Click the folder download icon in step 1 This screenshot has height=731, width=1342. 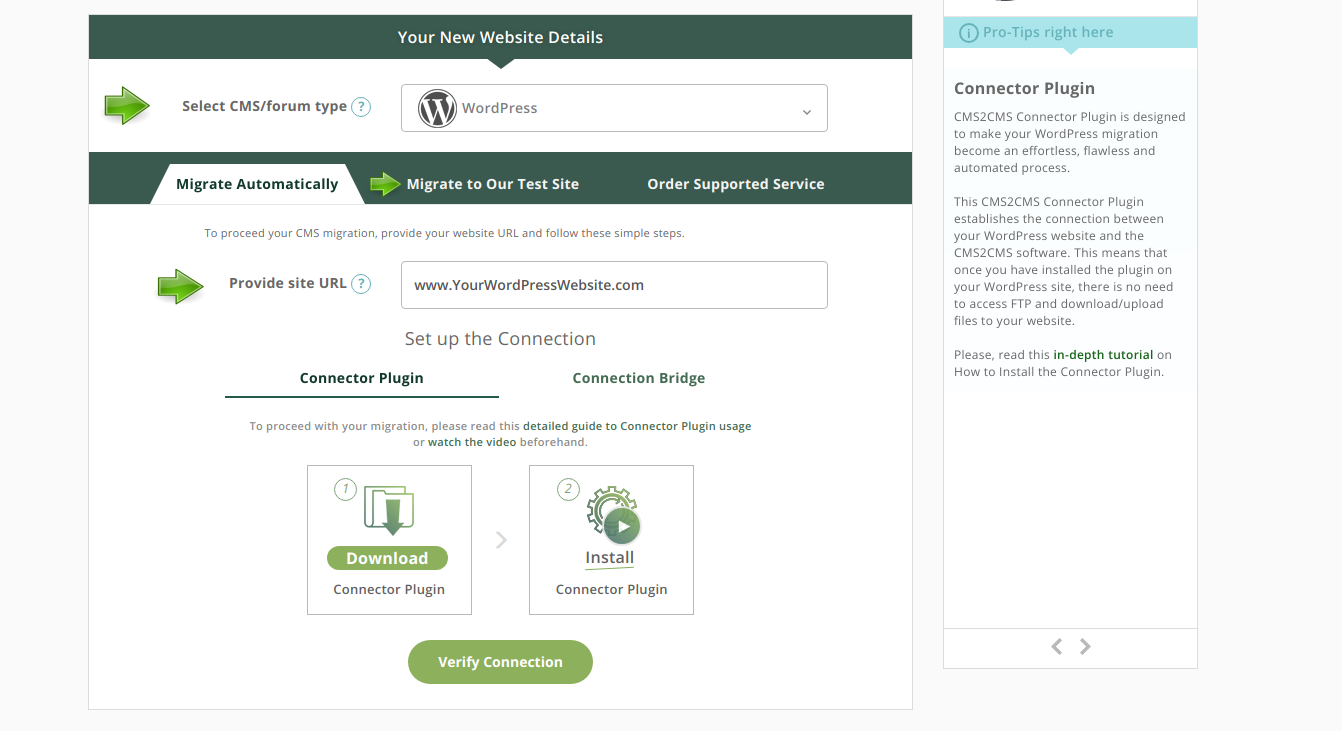(389, 509)
